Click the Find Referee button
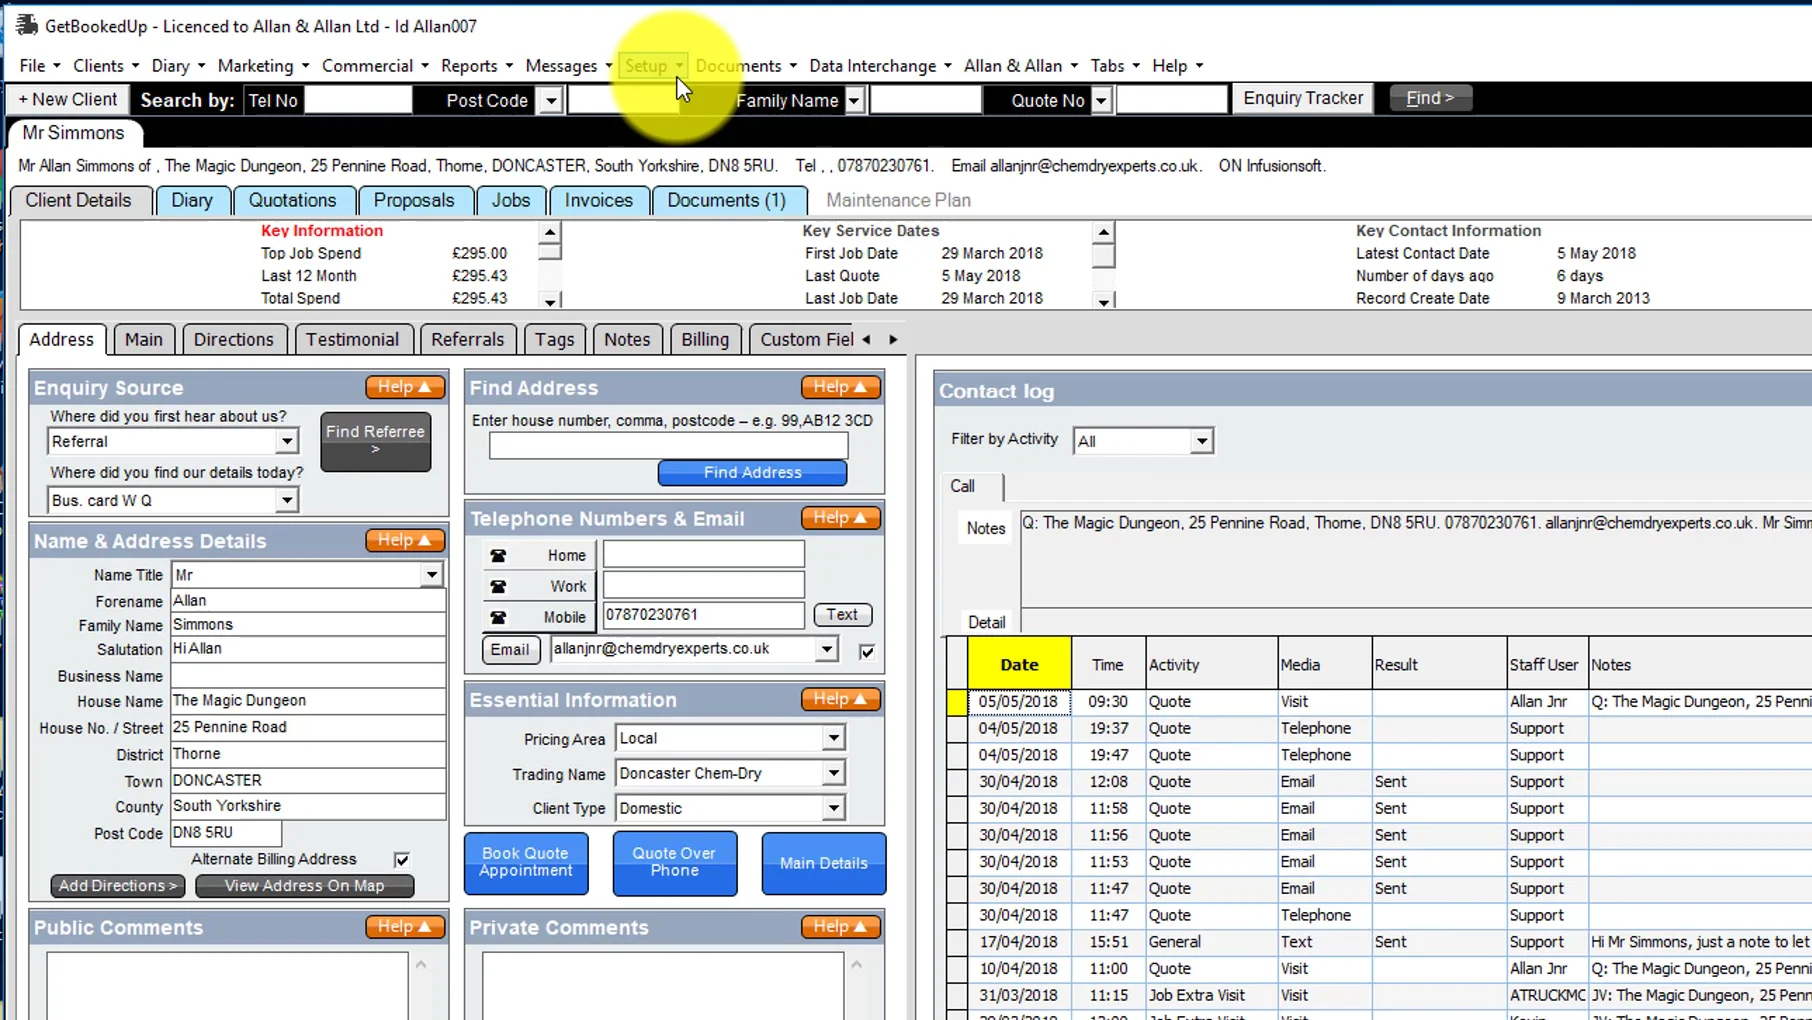 [375, 440]
